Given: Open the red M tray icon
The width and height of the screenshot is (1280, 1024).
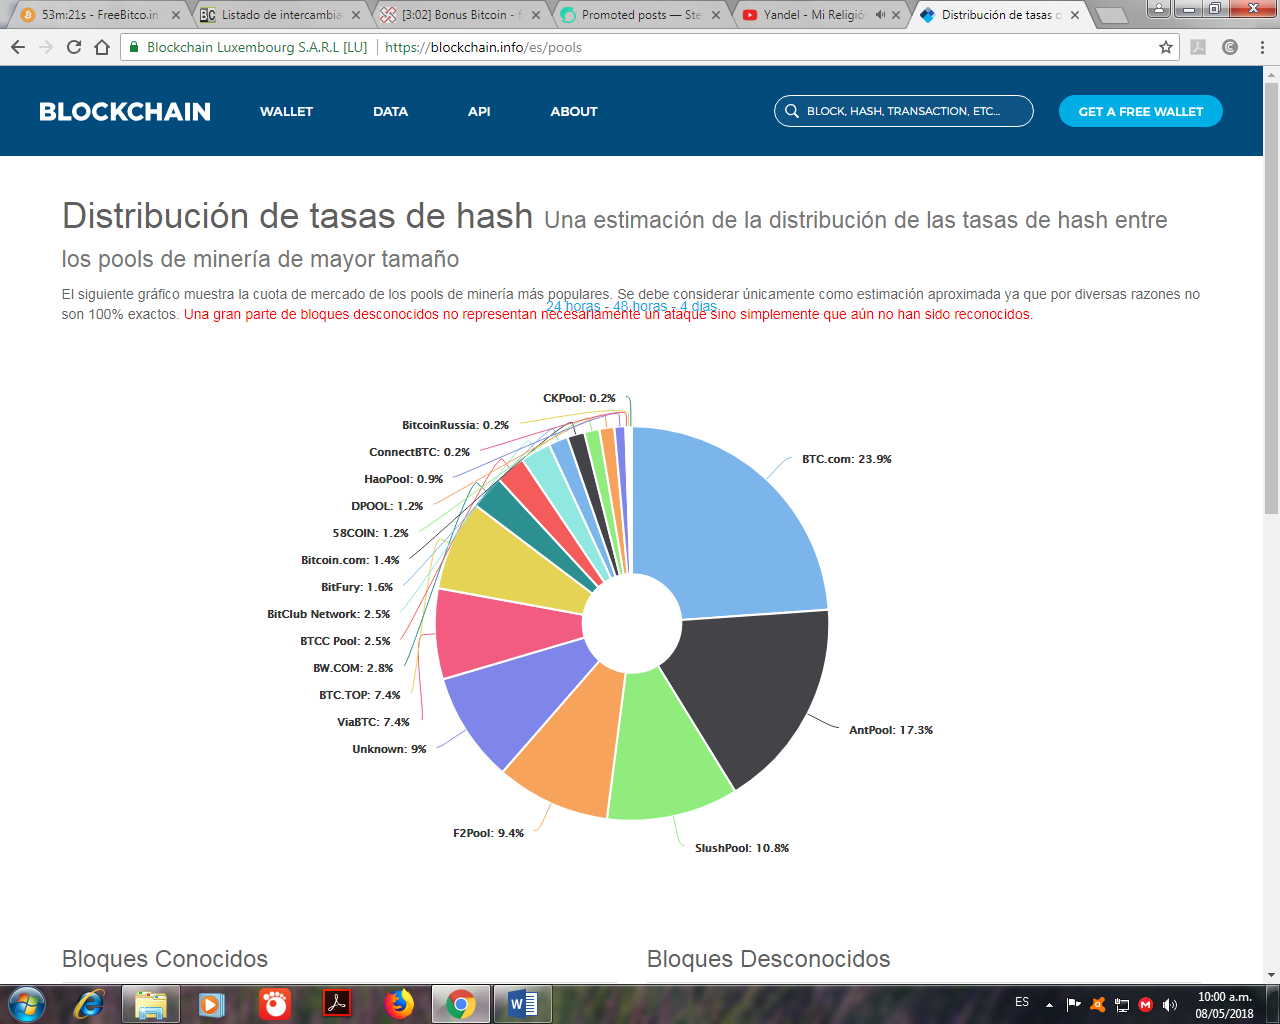Looking at the screenshot, I should [1146, 1004].
